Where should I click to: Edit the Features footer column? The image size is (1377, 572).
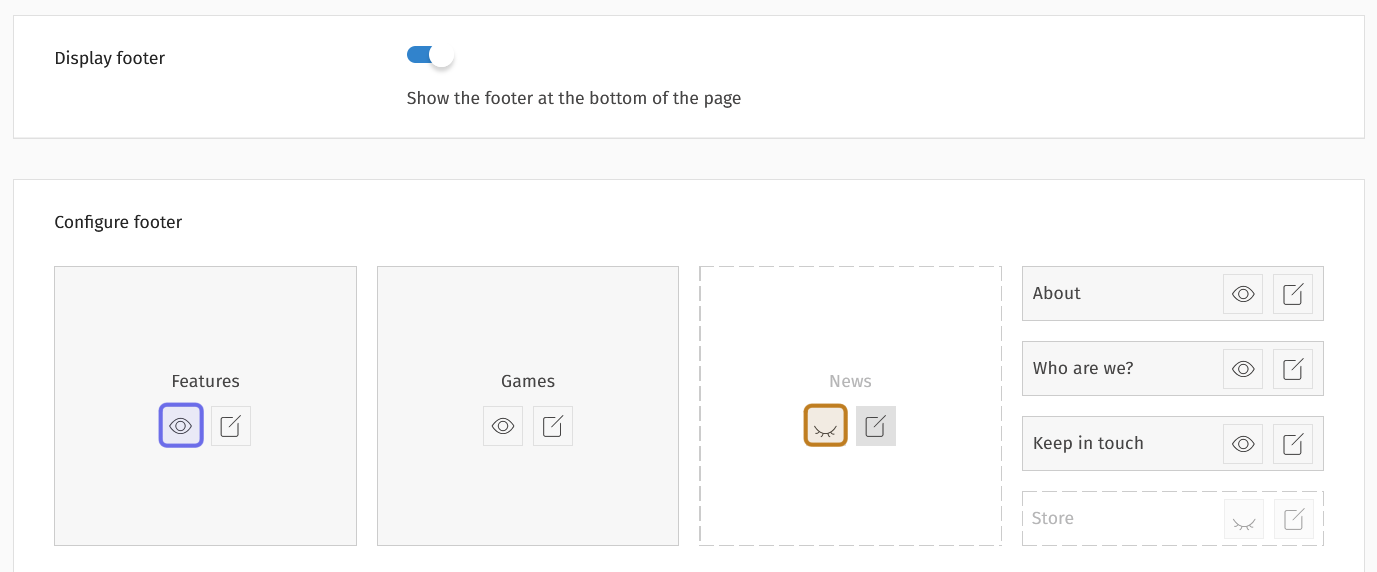231,426
